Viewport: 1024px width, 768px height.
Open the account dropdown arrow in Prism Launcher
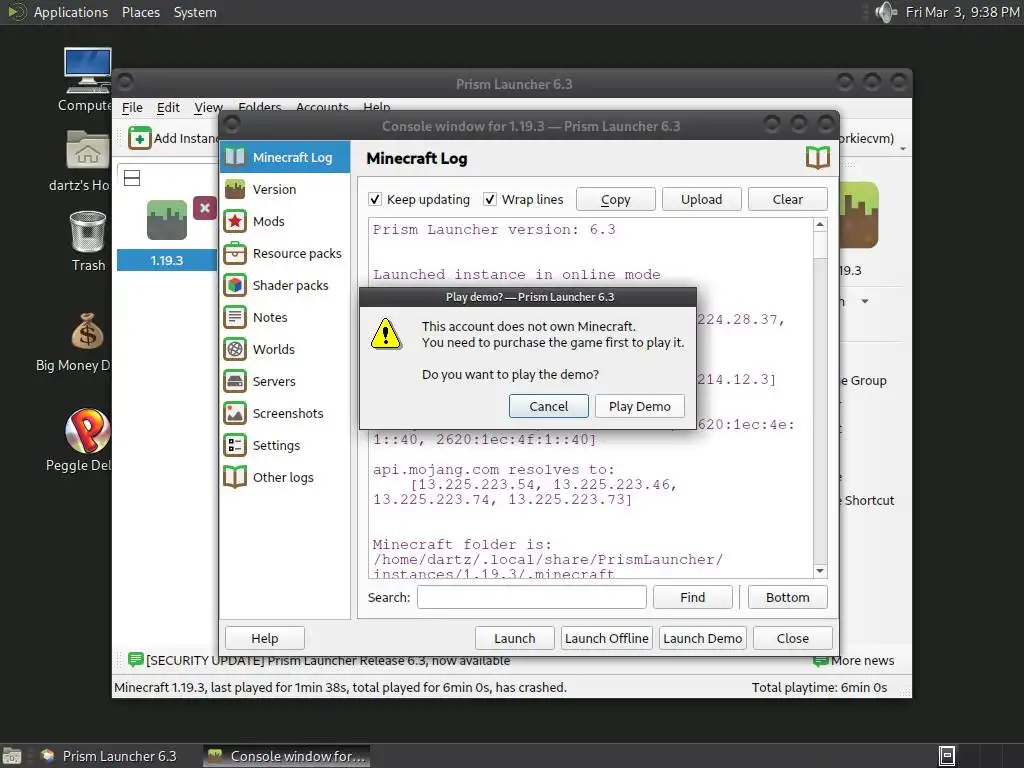903,150
